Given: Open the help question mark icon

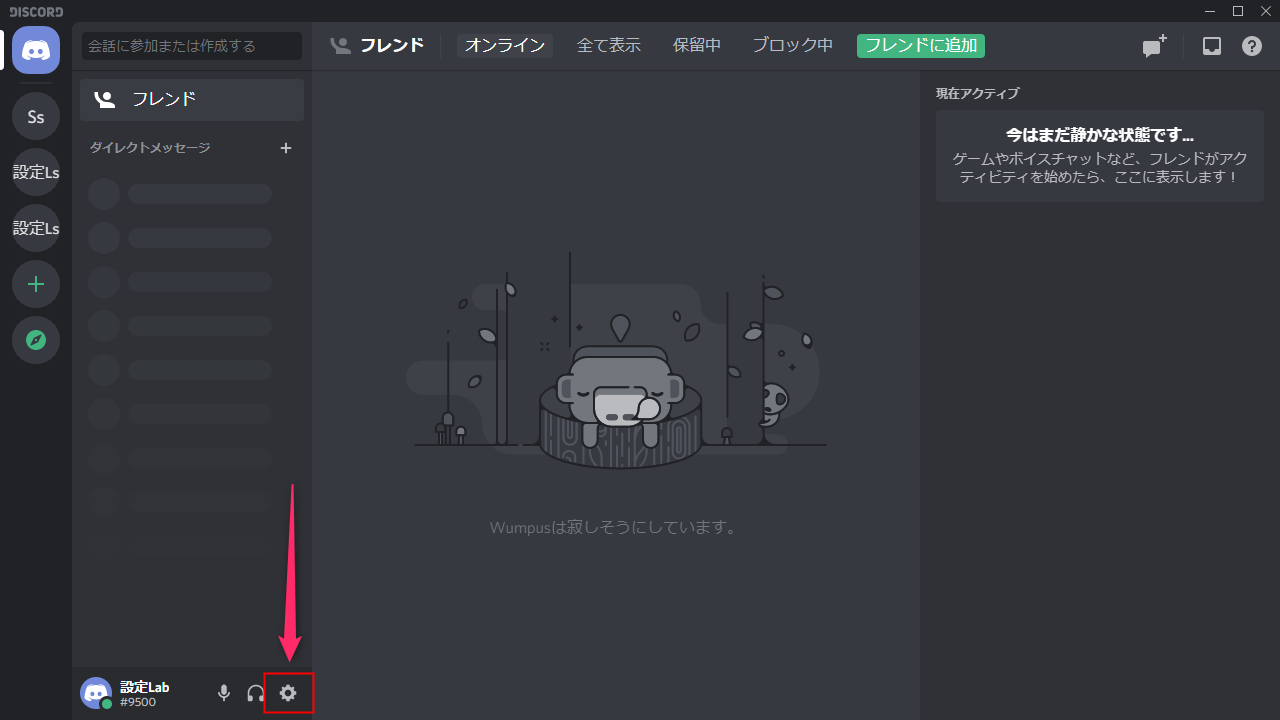Looking at the screenshot, I should click(1252, 46).
